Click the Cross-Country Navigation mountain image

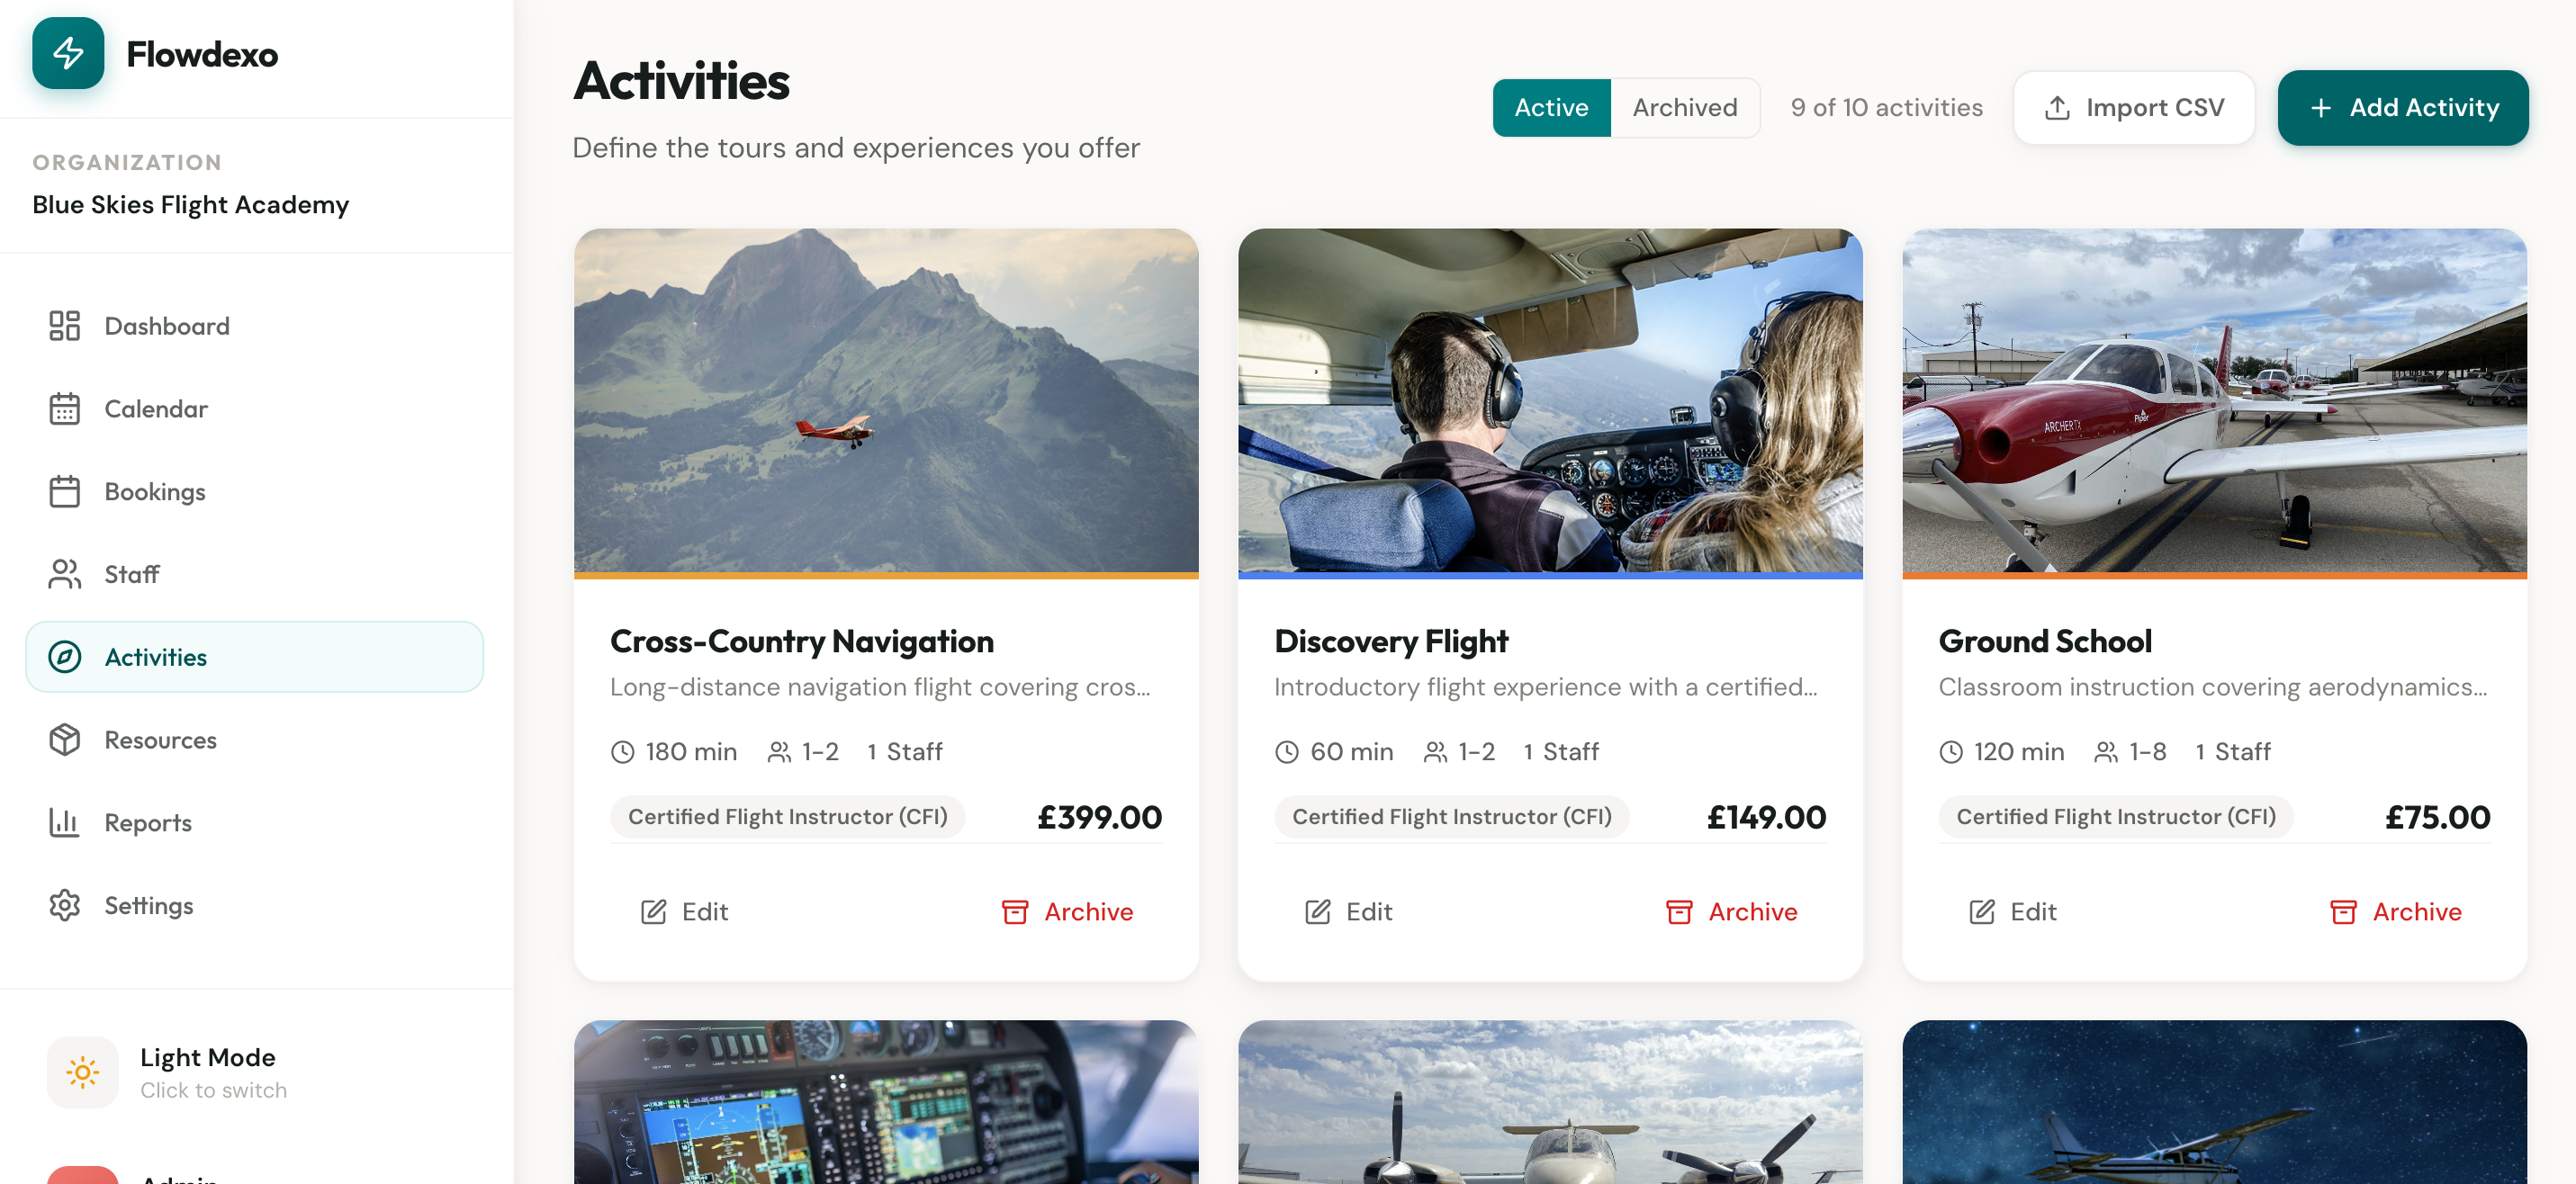pos(886,400)
